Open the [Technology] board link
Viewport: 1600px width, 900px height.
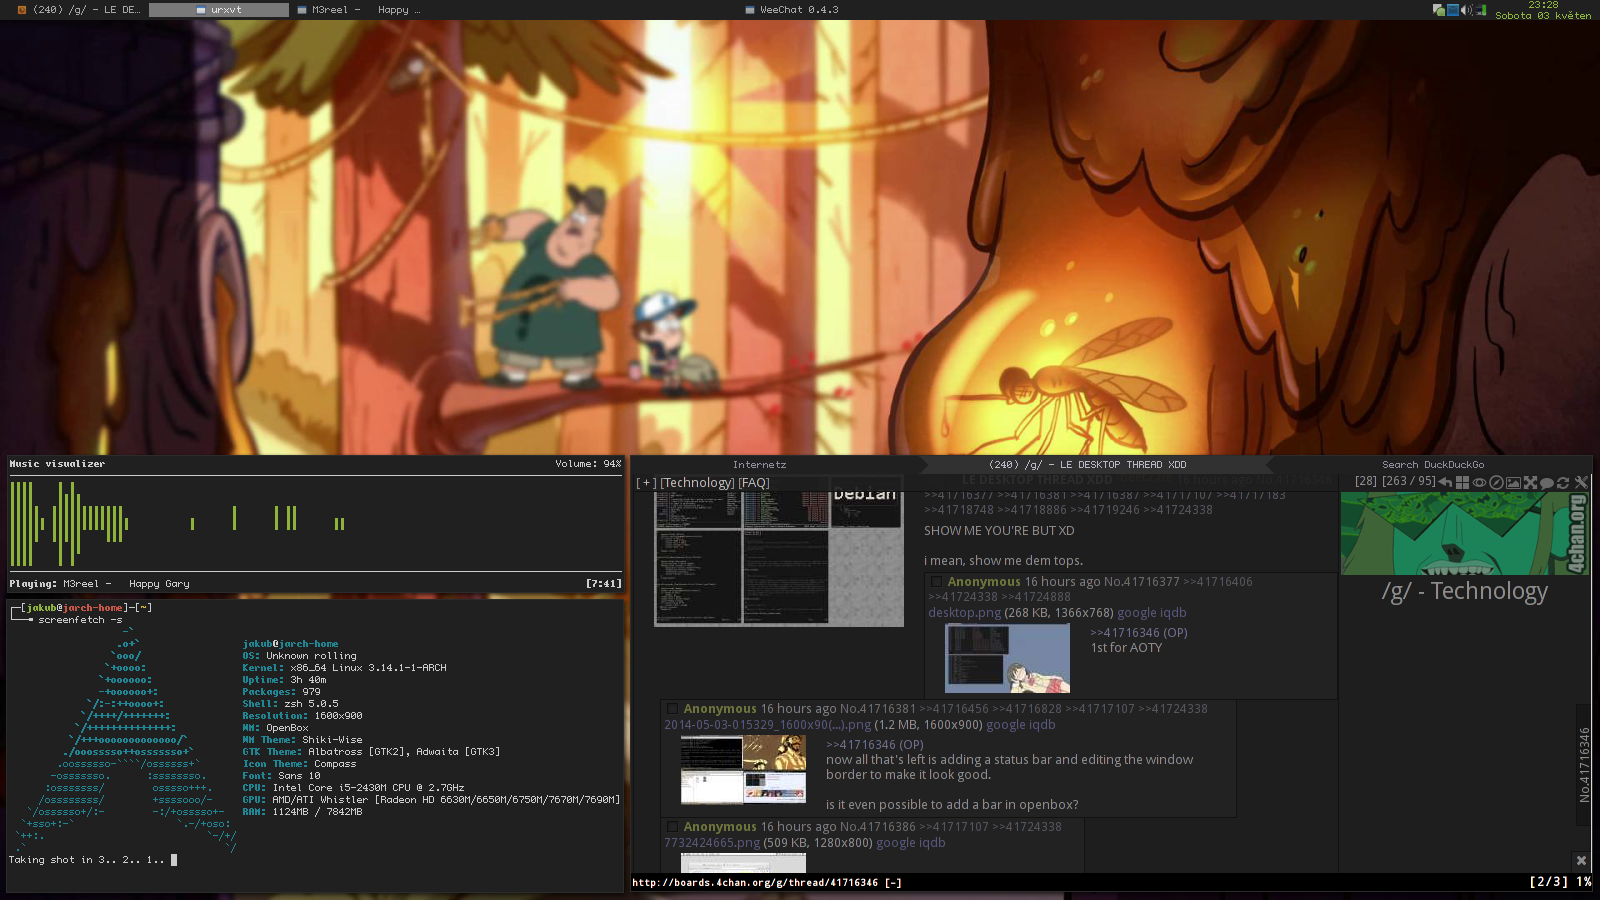tap(697, 483)
